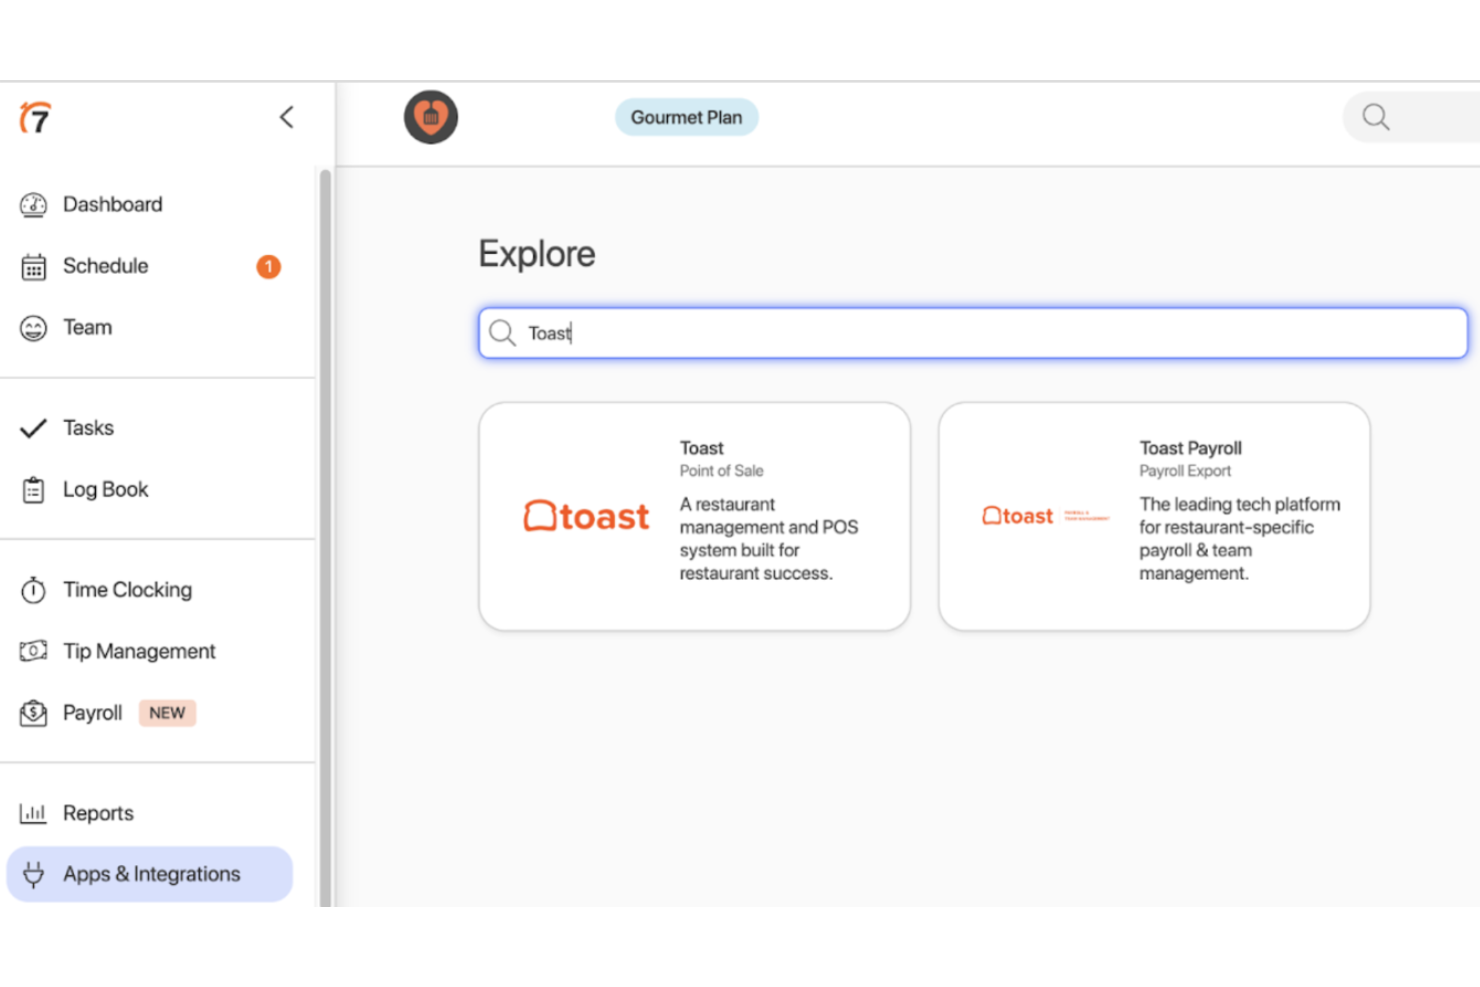Open the Team page
The image size is (1480, 987).
[x=87, y=327]
